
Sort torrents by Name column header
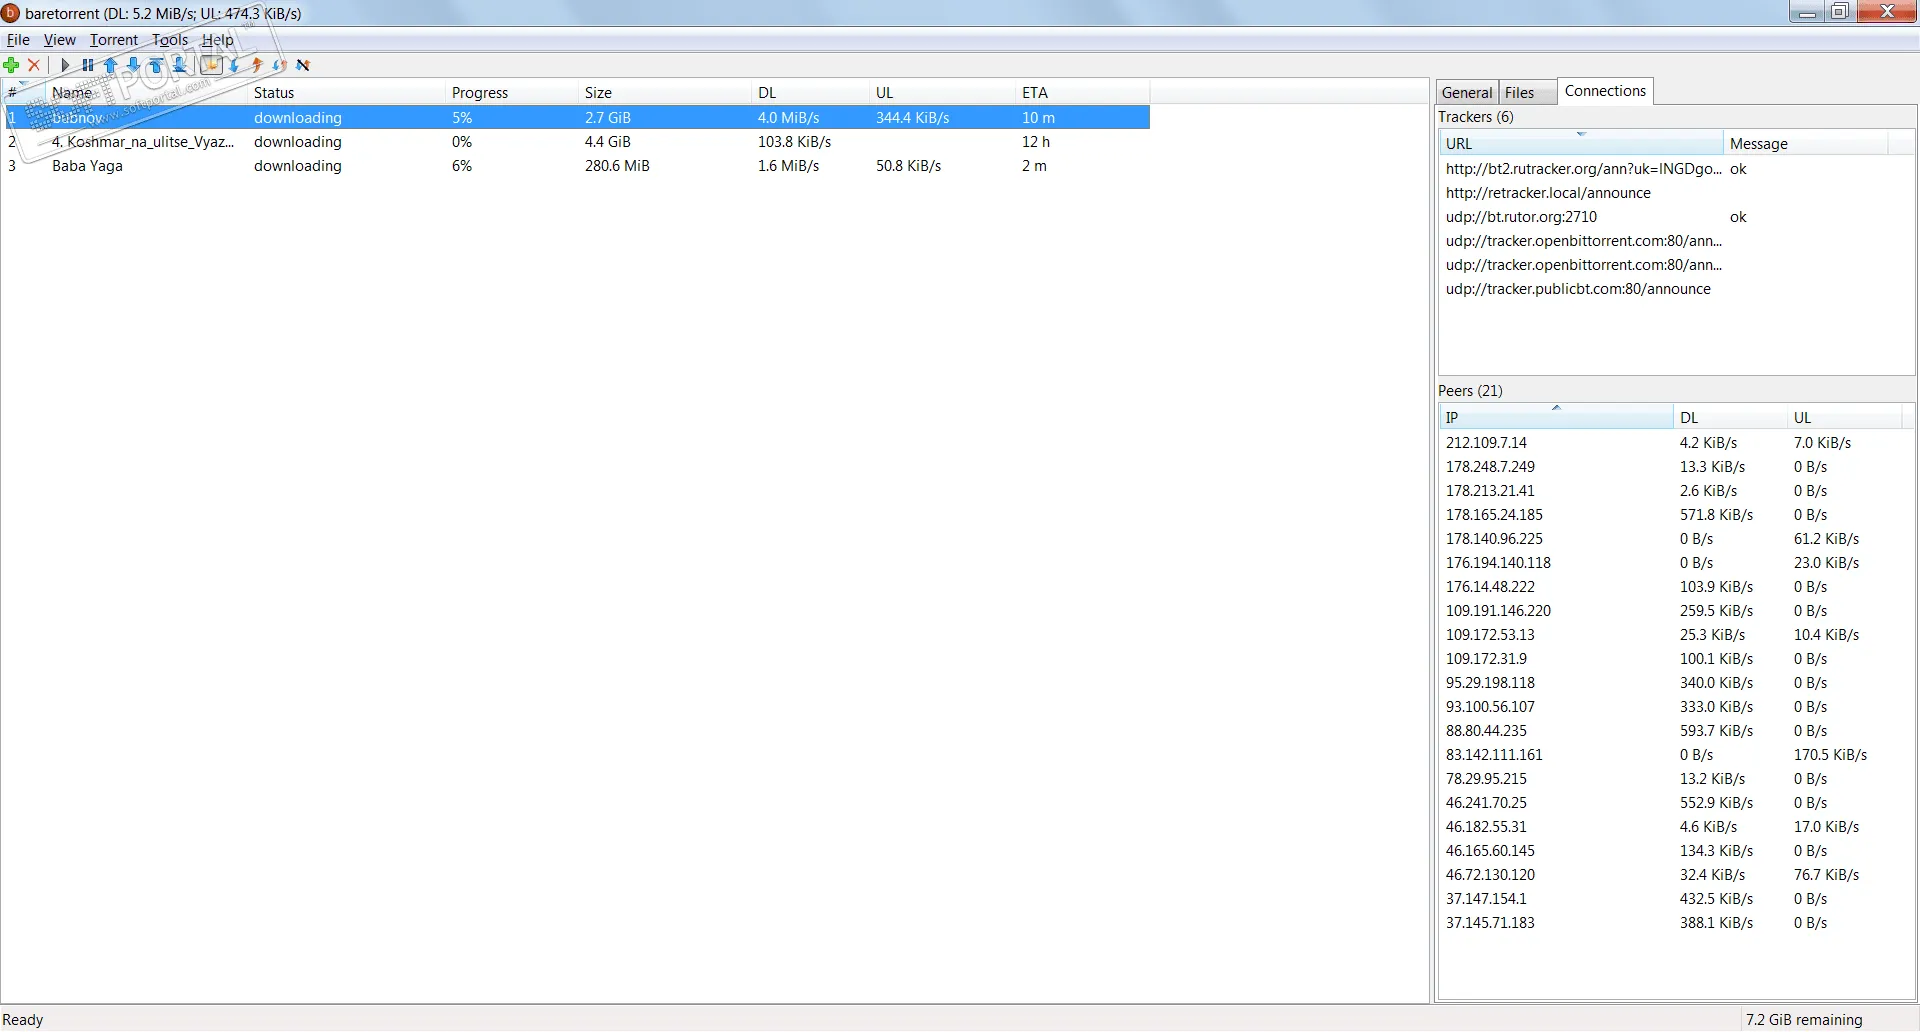click(x=146, y=92)
